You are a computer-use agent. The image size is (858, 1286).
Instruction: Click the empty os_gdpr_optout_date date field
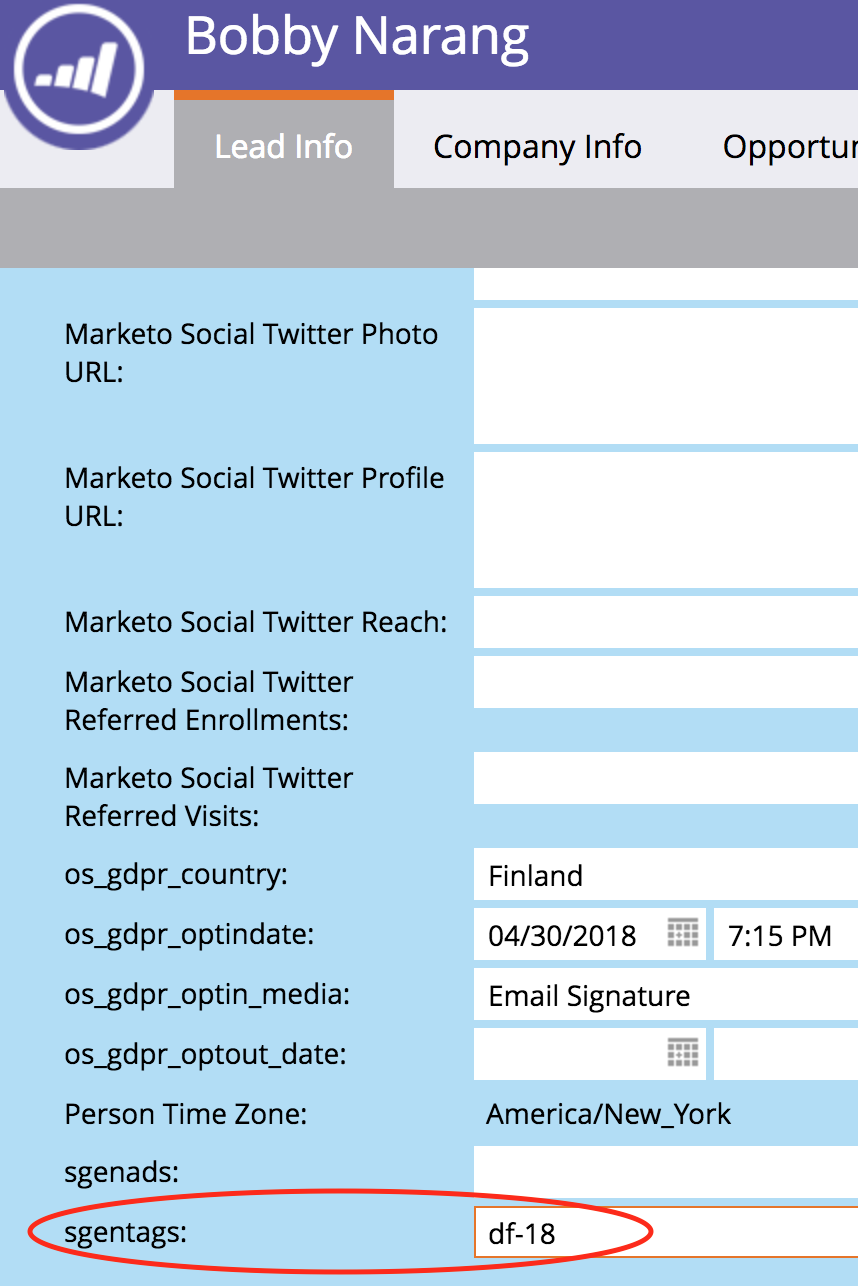click(x=590, y=1054)
